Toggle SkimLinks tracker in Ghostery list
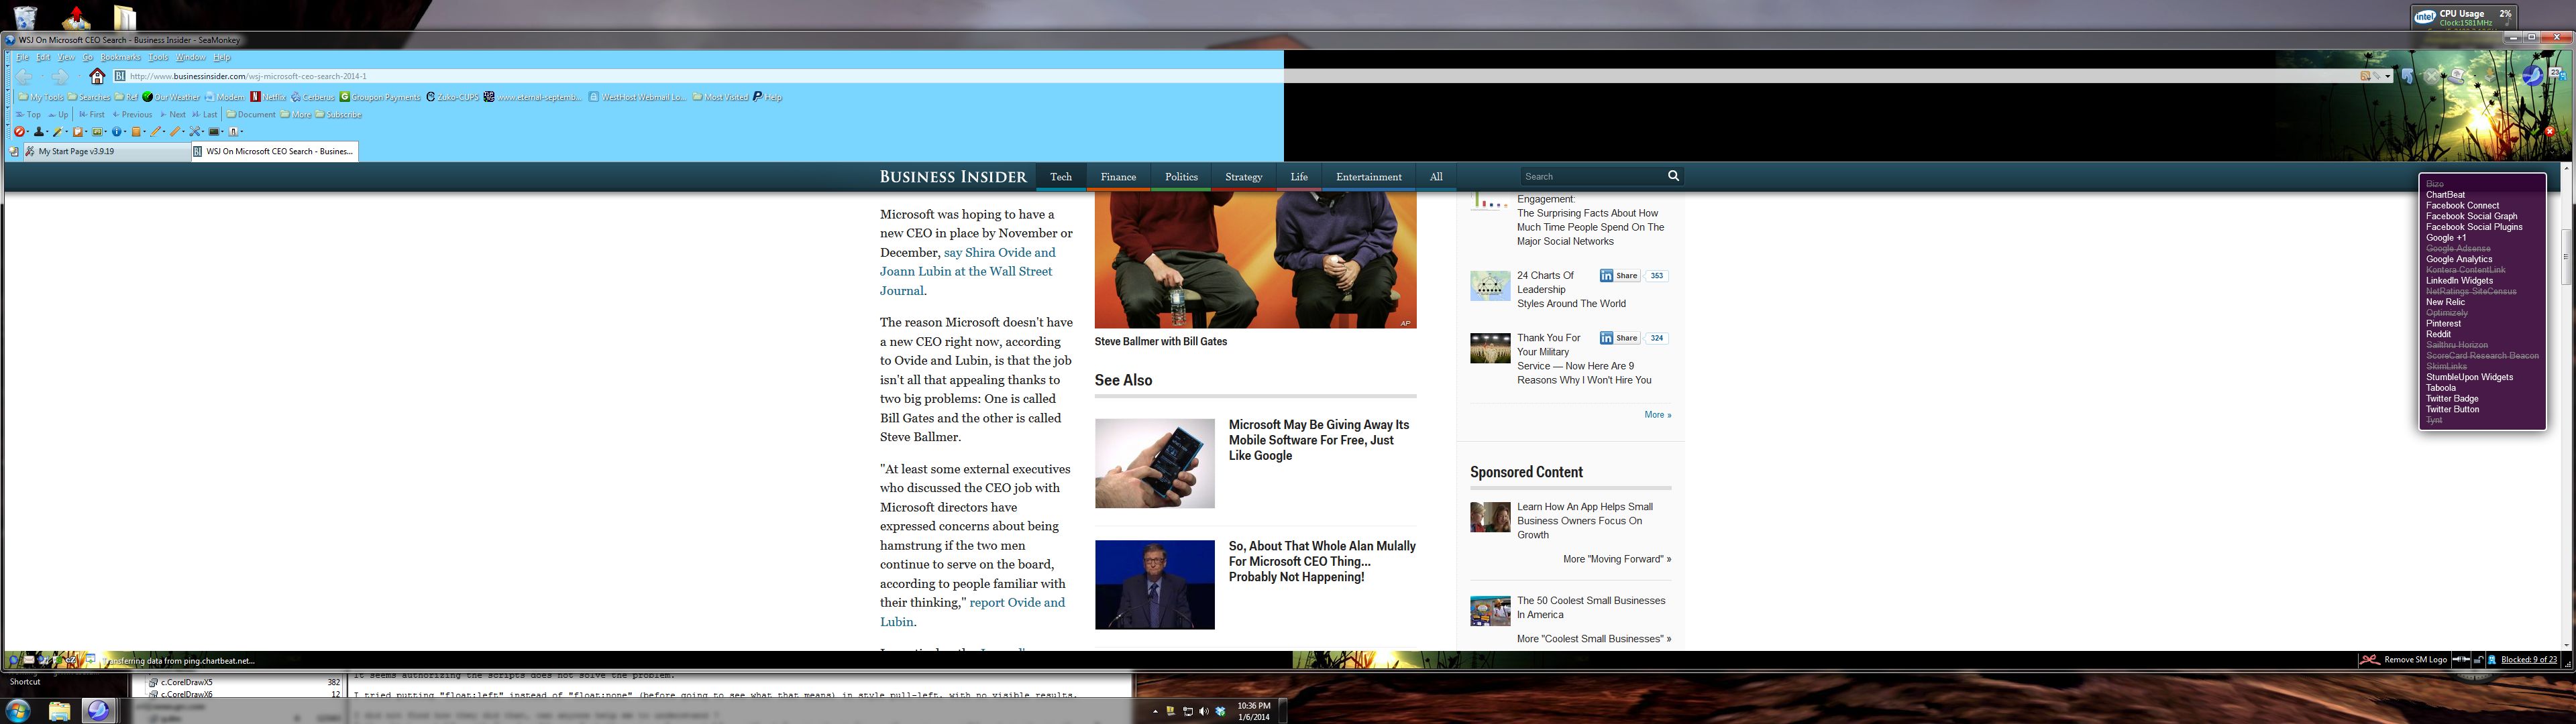The width and height of the screenshot is (2576, 724). coord(2447,366)
